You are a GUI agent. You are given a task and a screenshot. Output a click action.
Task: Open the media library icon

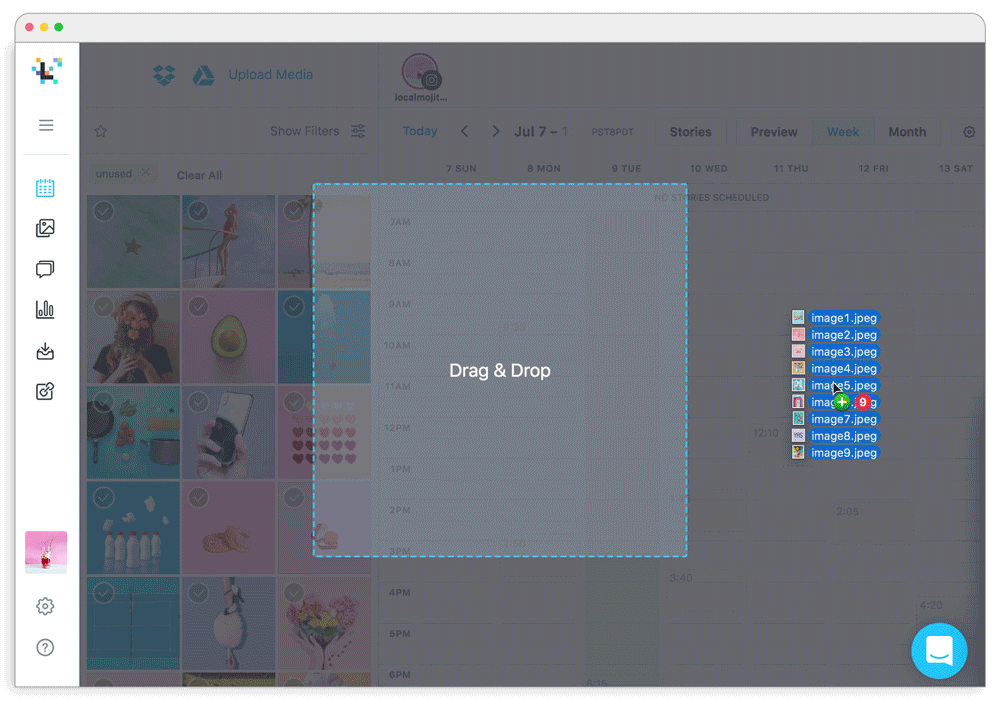pyautogui.click(x=45, y=228)
